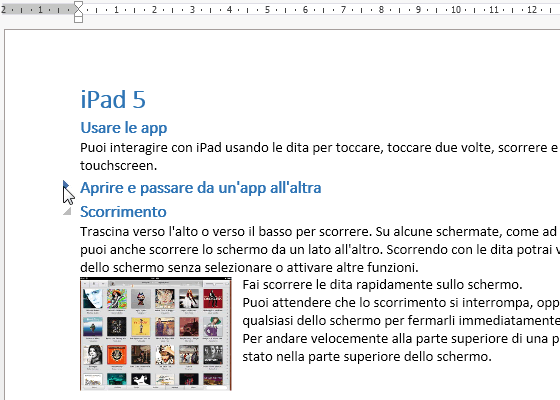Image resolution: width=560 pixels, height=400 pixels.
Task: Expand the collapsed 'Aprire e passare' heading triangle
Action: click(66, 184)
